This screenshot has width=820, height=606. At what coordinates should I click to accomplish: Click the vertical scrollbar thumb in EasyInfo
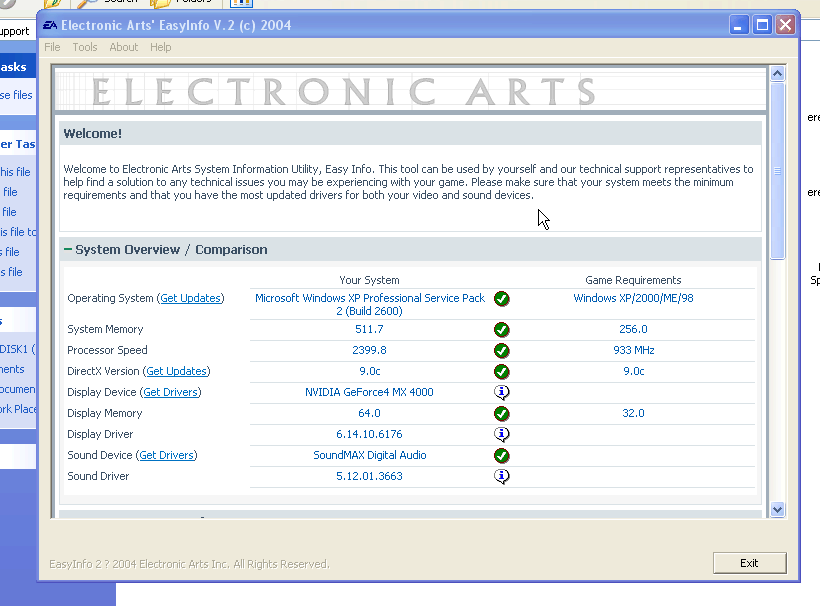(x=778, y=170)
